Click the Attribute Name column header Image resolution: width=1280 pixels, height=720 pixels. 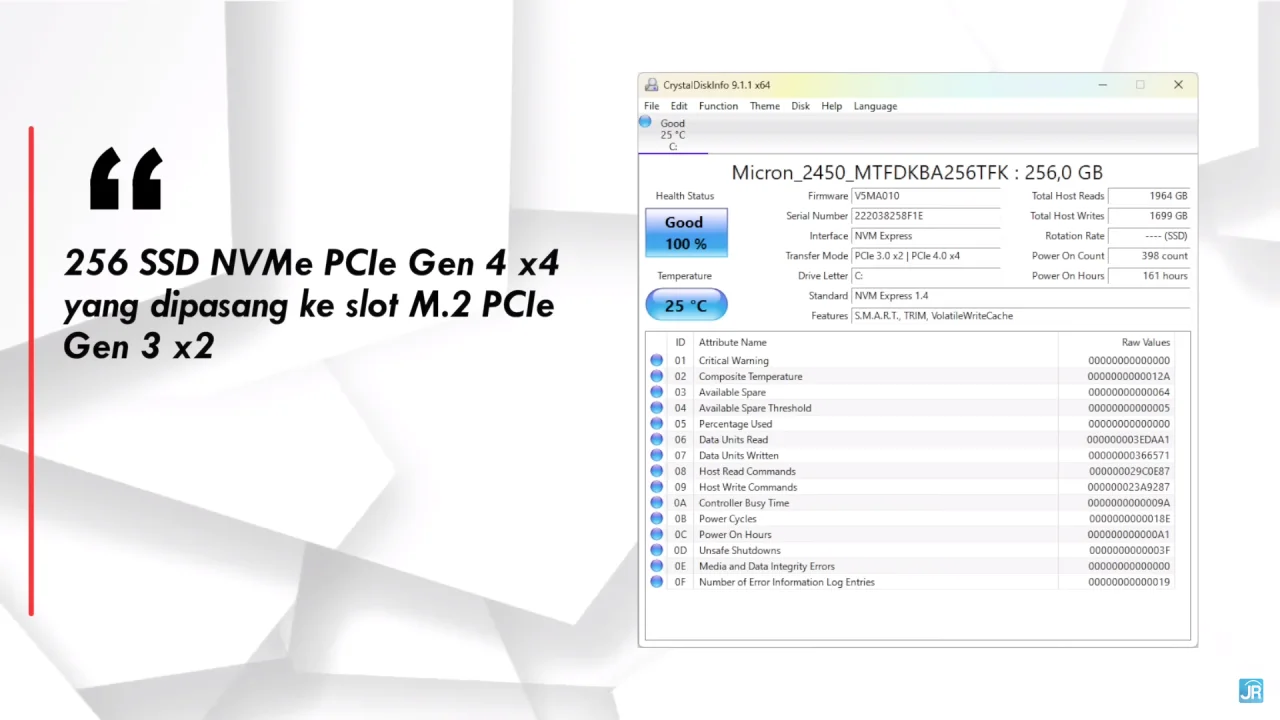[733, 342]
